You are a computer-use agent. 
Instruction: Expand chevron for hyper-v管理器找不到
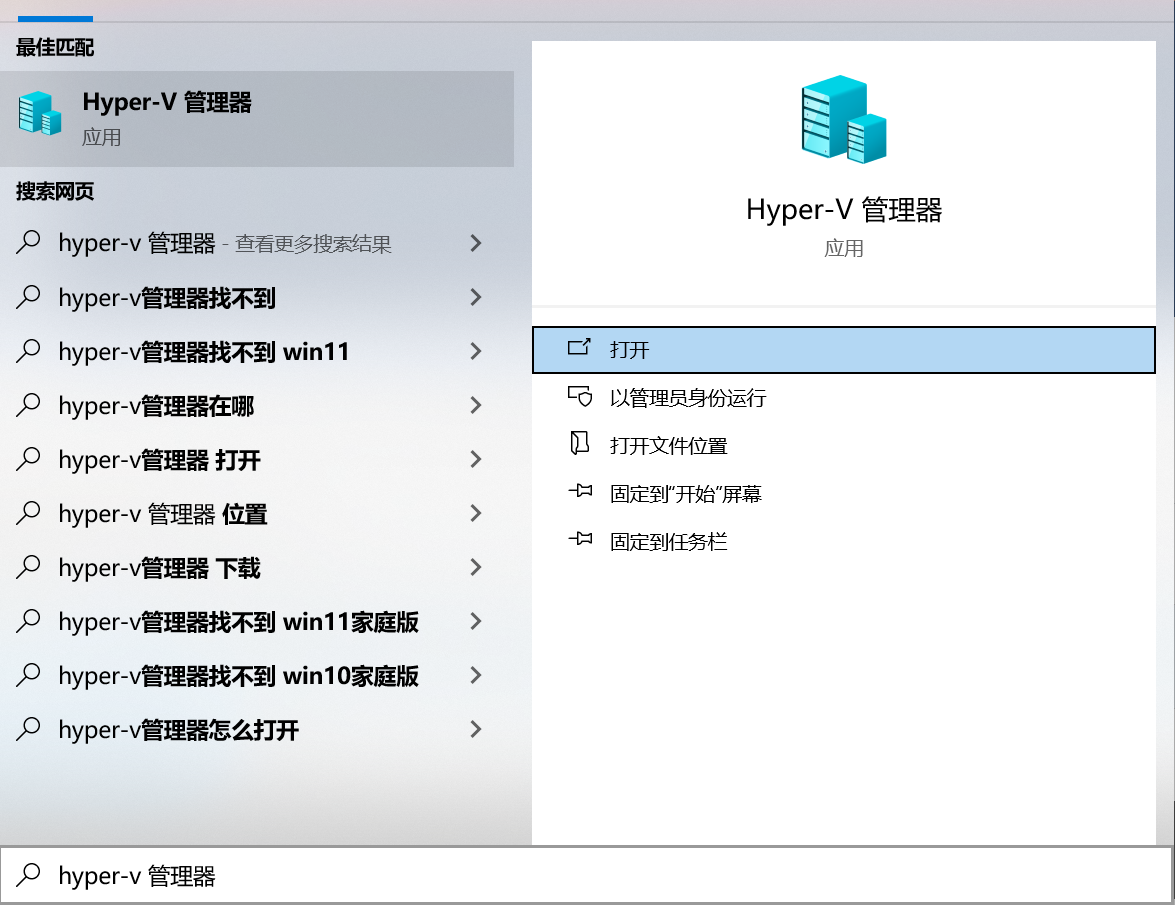(x=475, y=297)
